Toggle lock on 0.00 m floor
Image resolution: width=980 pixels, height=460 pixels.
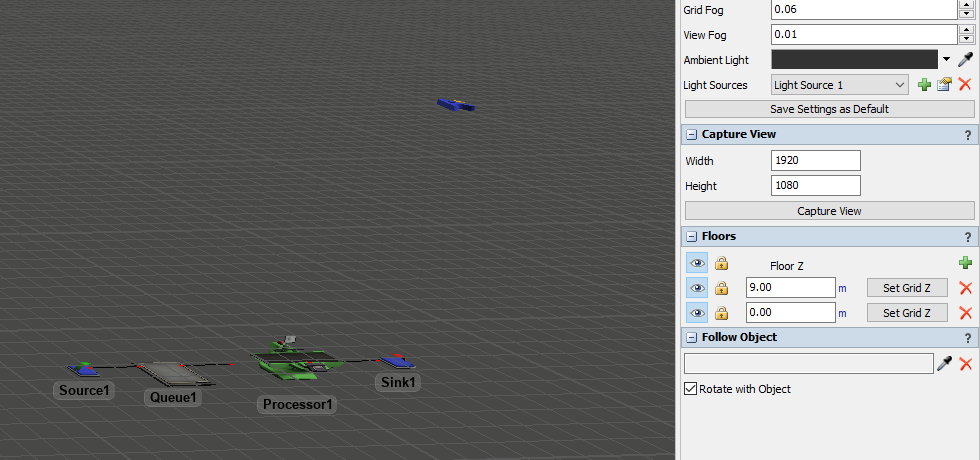tap(721, 312)
